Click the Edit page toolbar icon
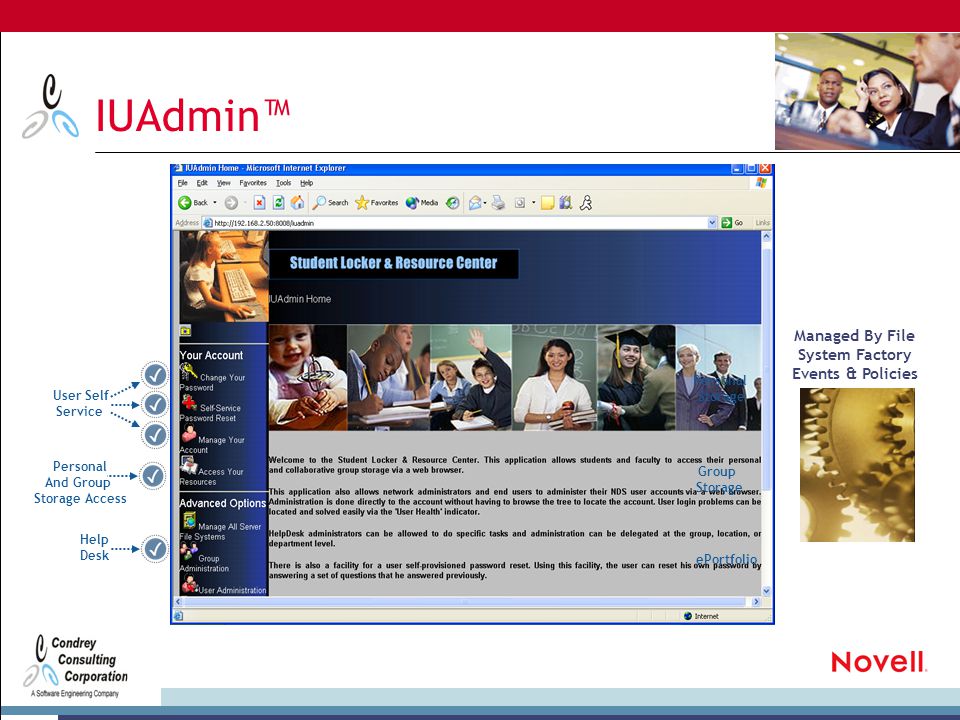Image resolution: width=960 pixels, height=720 pixels. coord(520,203)
